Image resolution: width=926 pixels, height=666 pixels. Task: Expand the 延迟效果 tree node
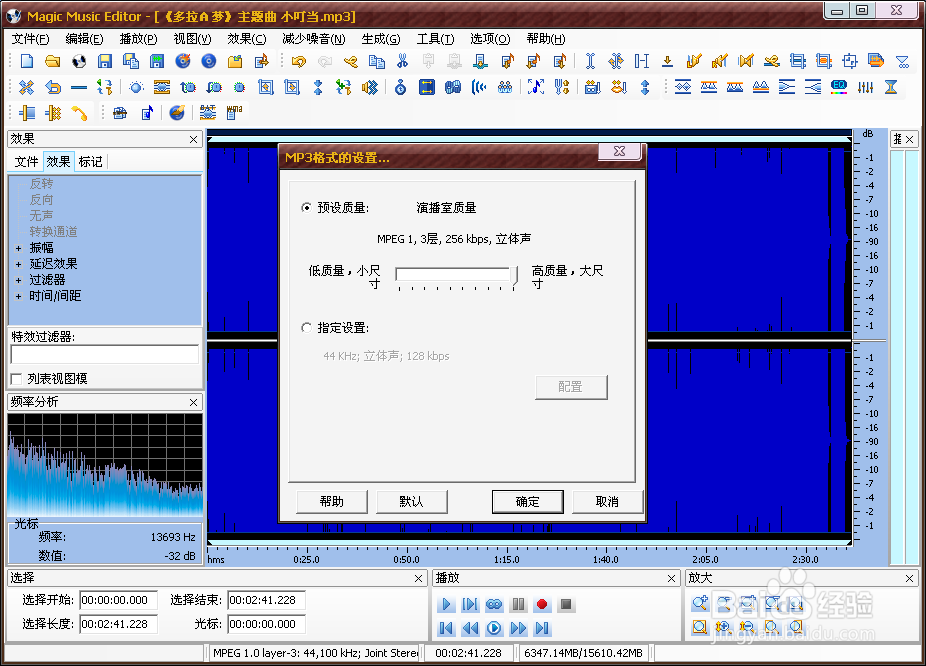[18, 264]
